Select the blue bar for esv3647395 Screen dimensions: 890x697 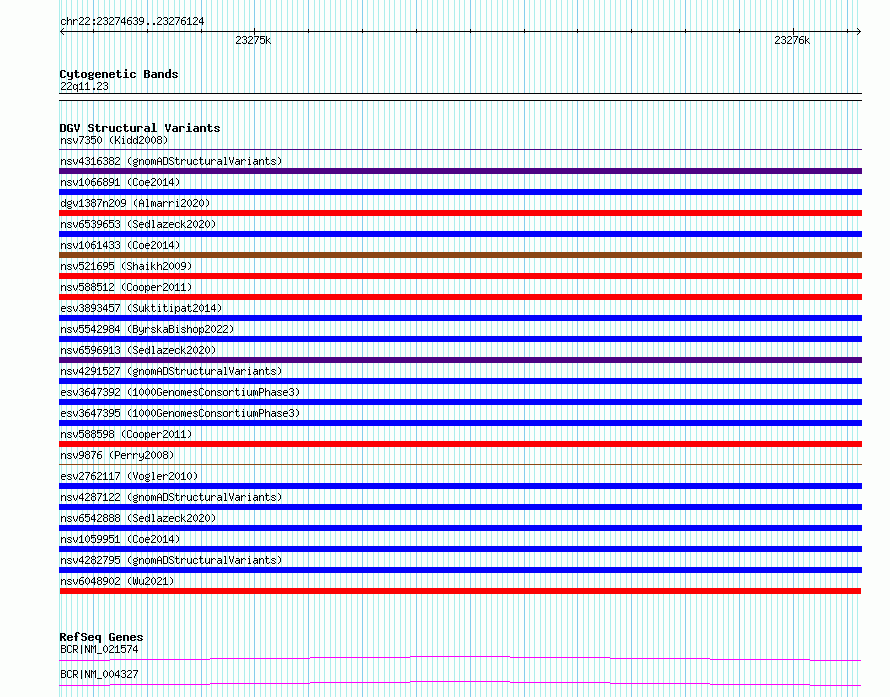tap(460, 423)
